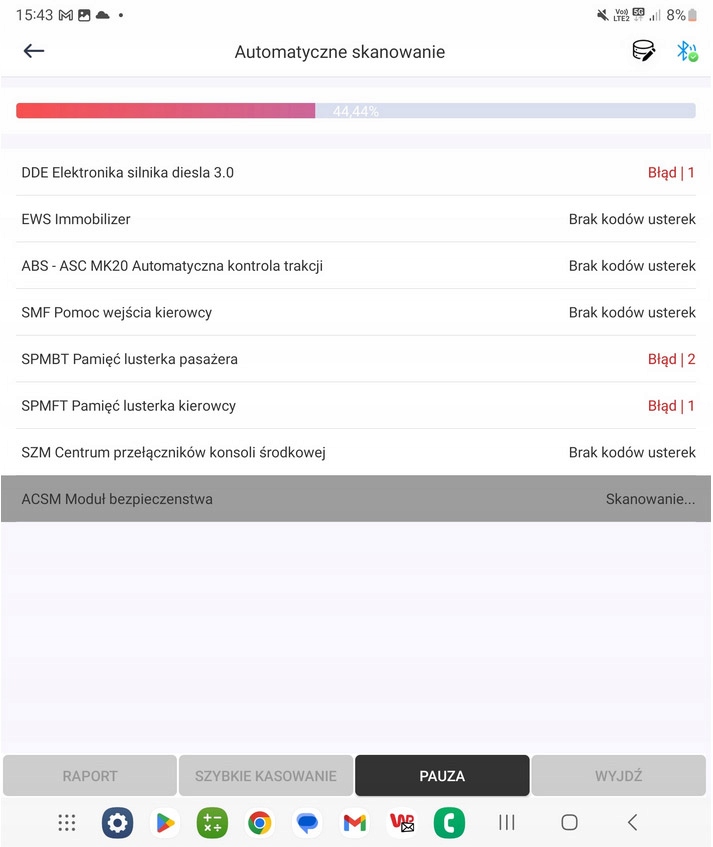
Task: Open the Google Play Store app
Action: tap(165, 822)
